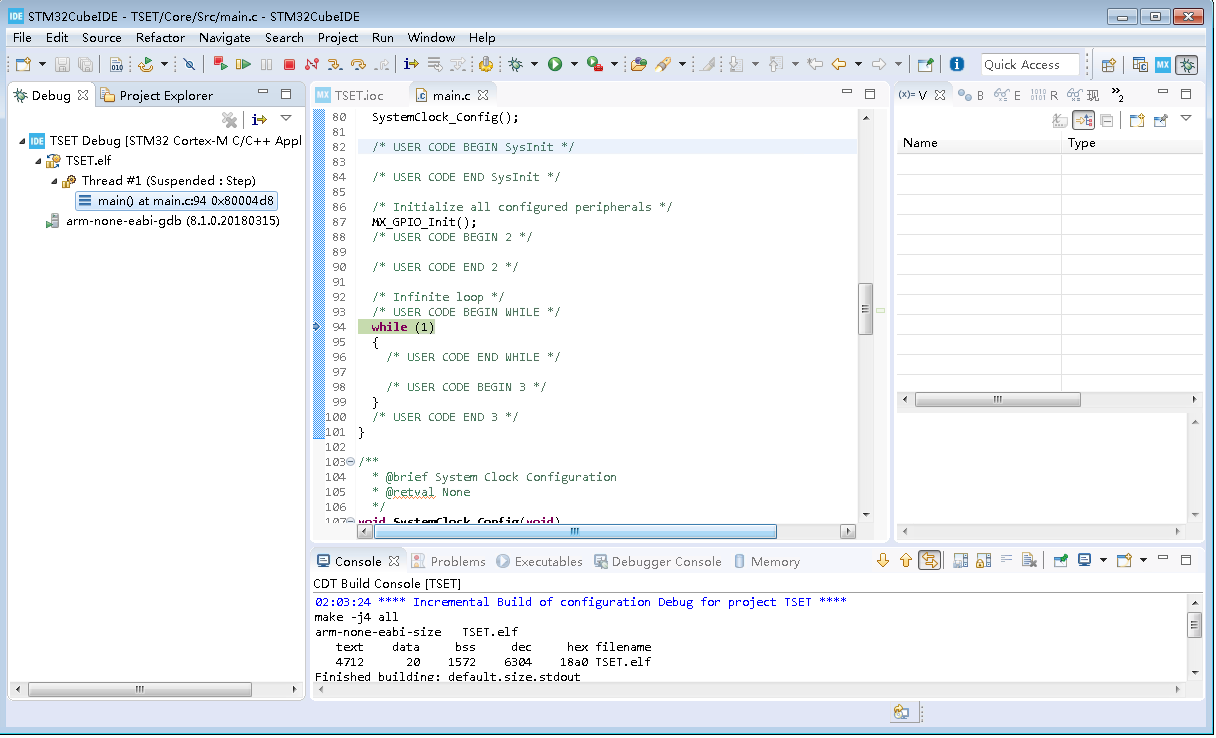Open the New wizard dropdown arrow

point(42,64)
